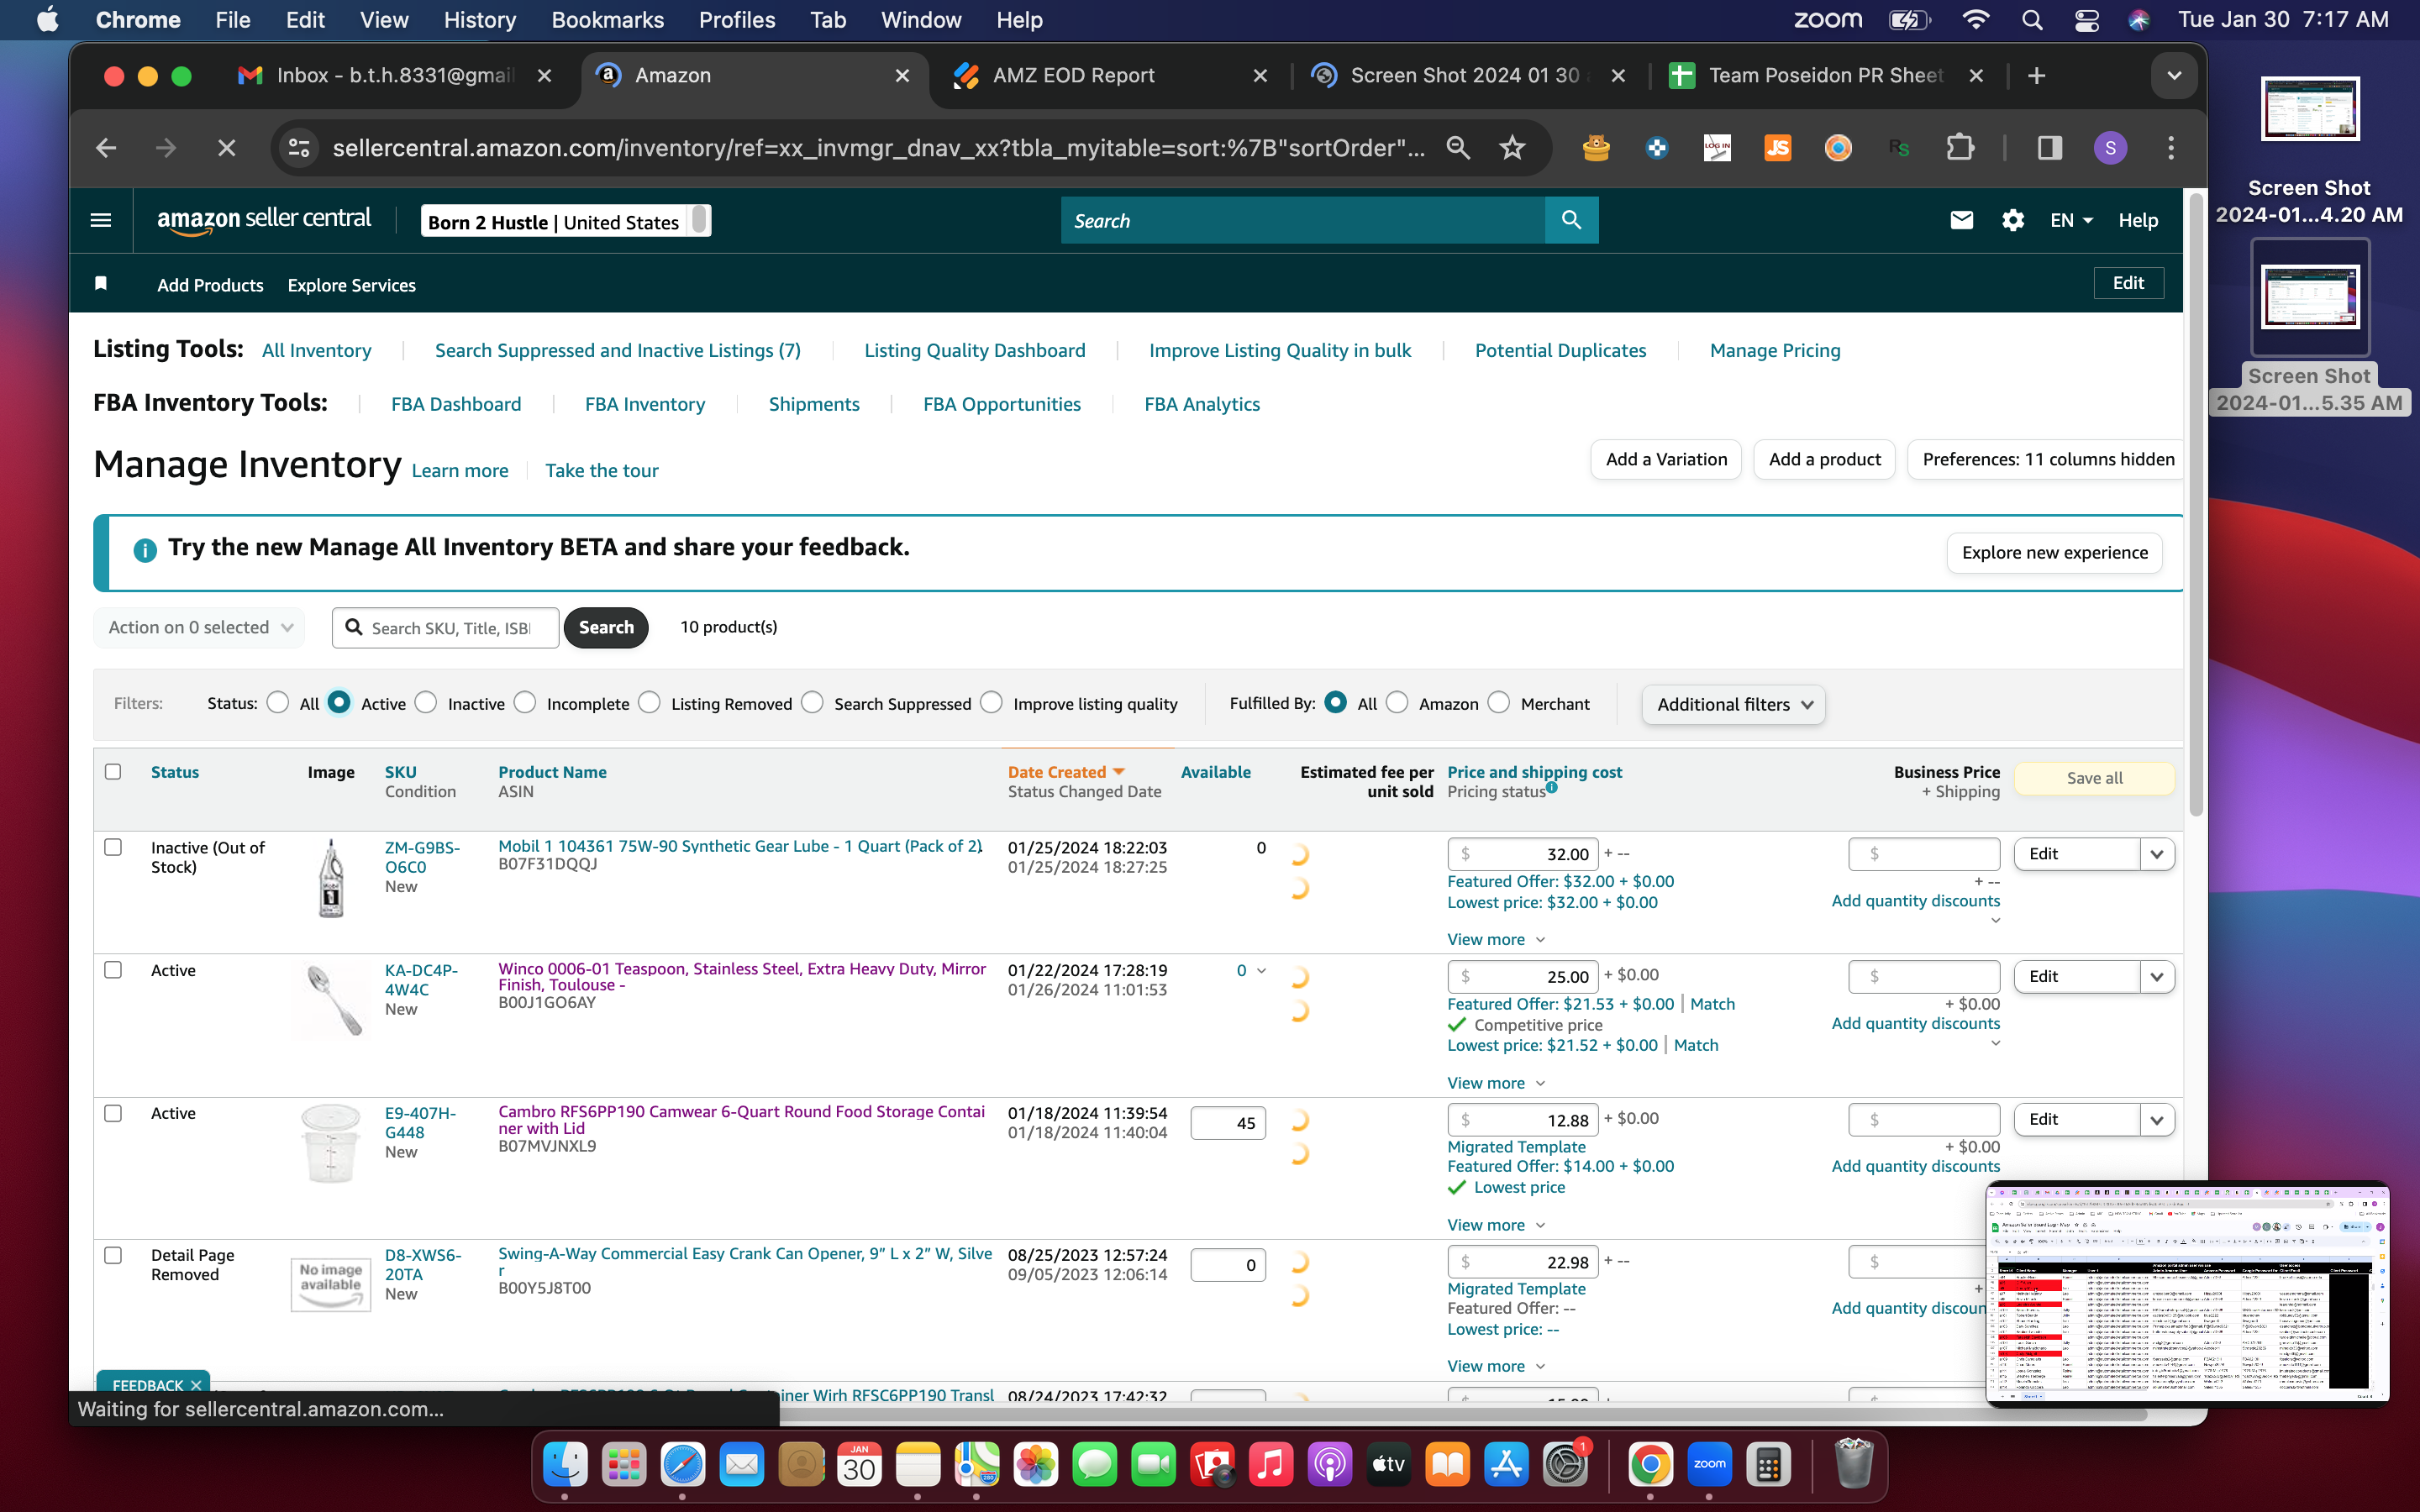Click the Explore new experience button

click(2054, 552)
